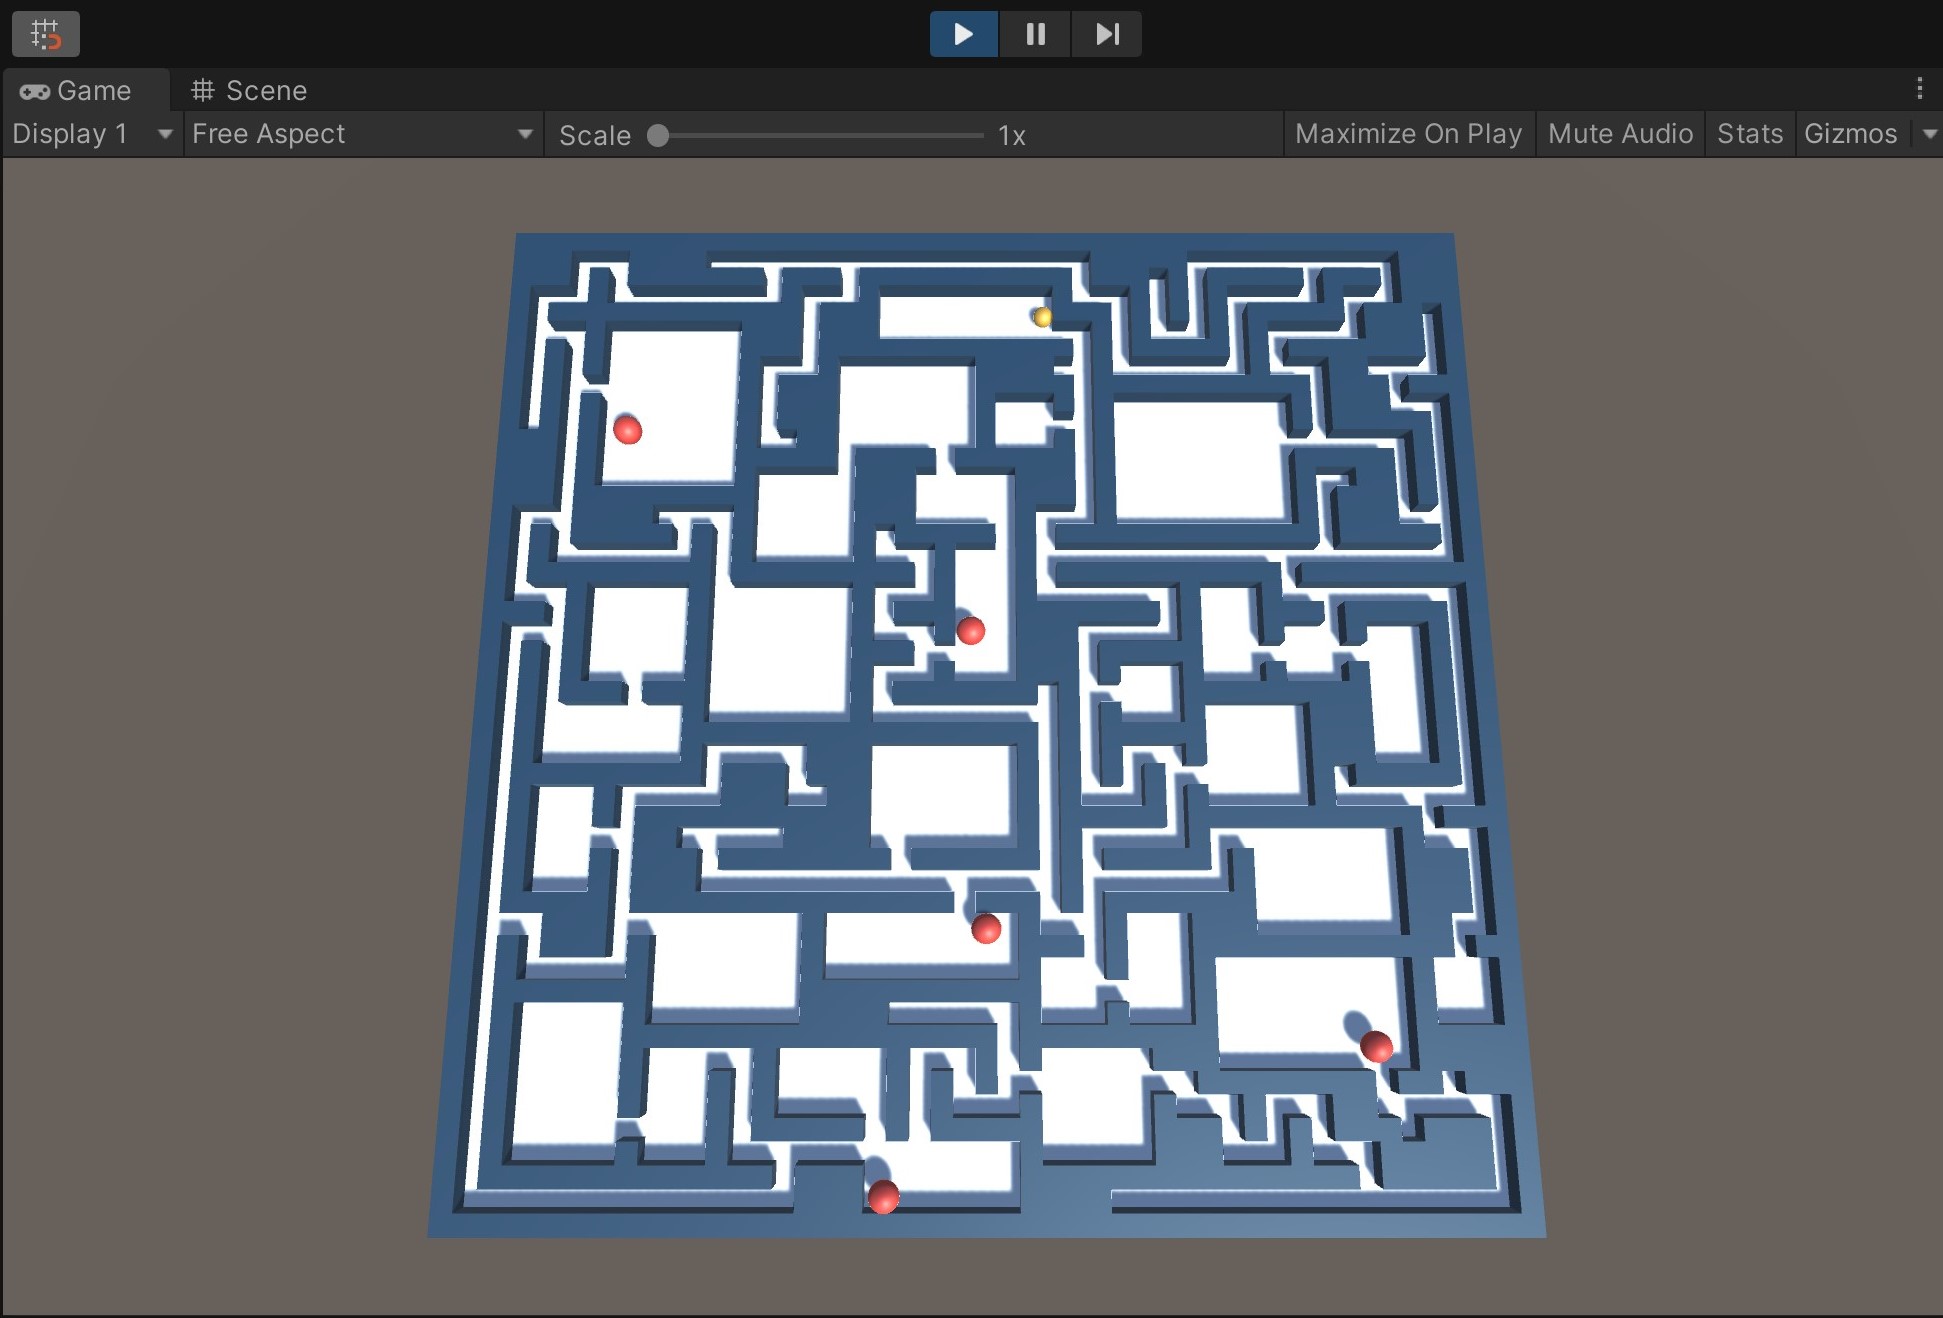Pause the running game

coord(1035,34)
